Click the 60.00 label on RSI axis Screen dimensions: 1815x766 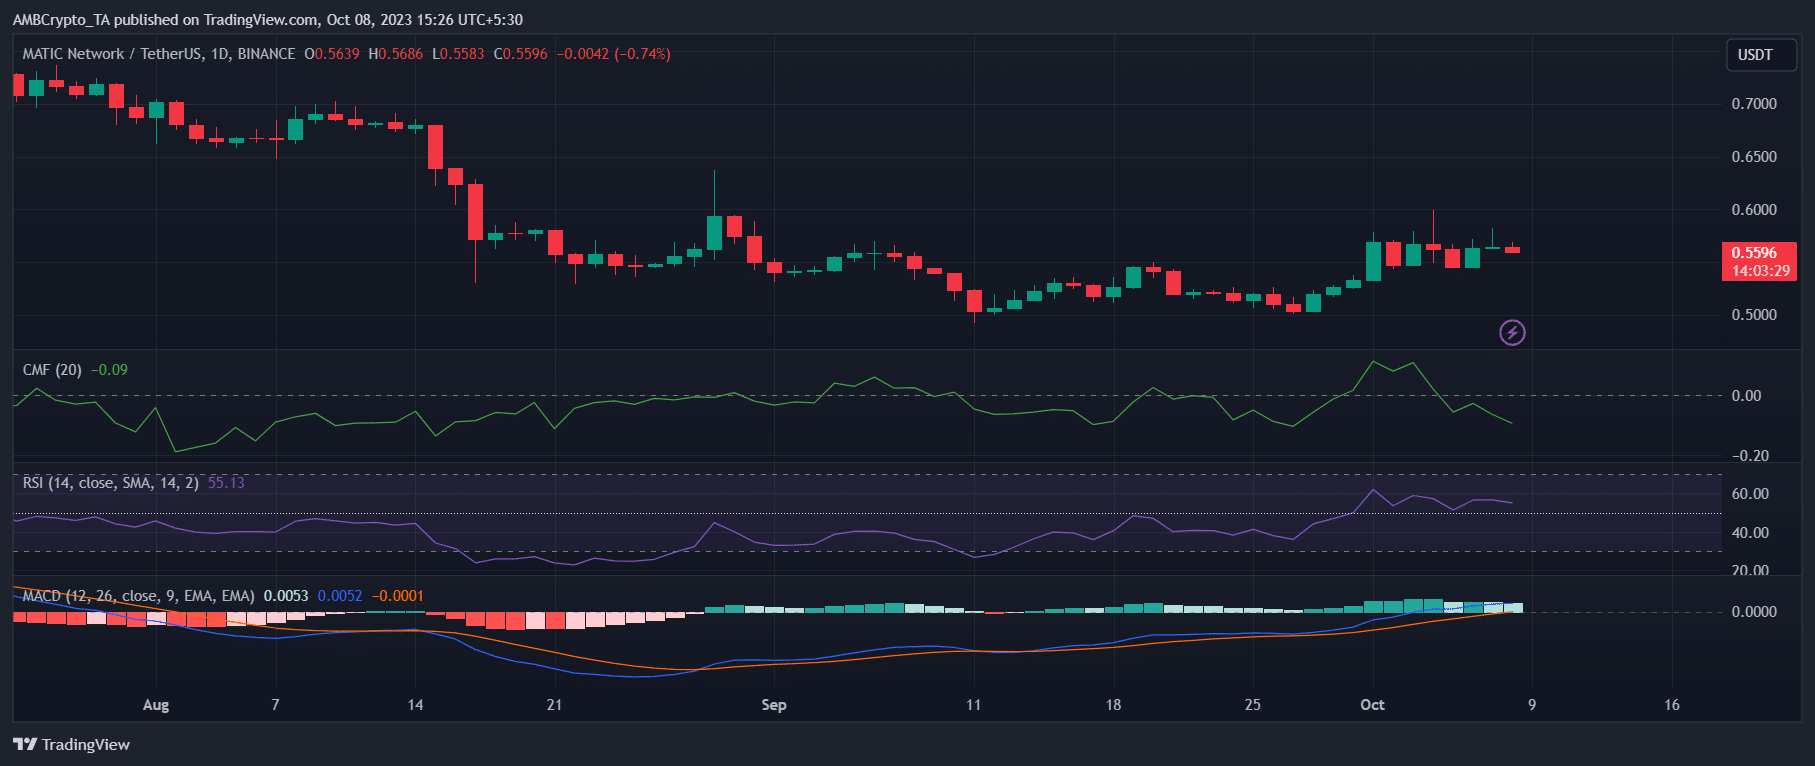point(1750,494)
